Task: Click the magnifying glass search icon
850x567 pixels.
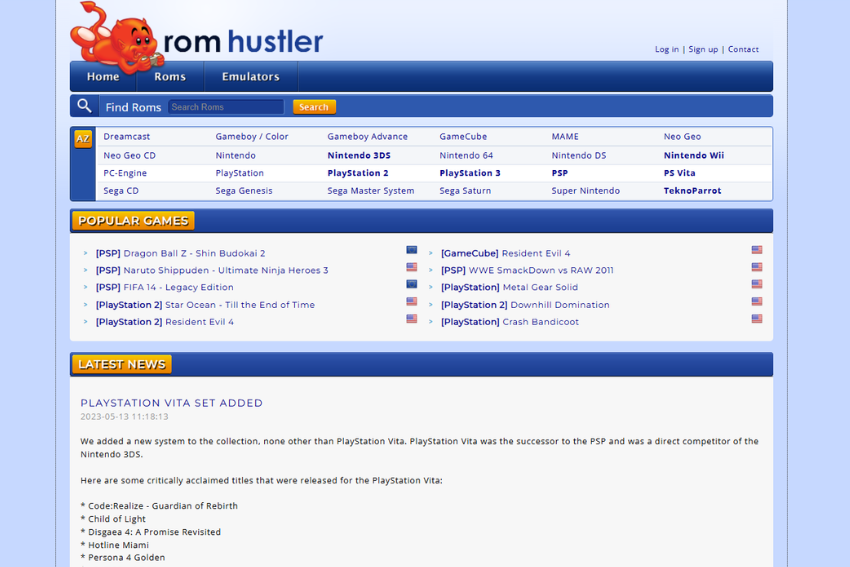Action: (x=84, y=106)
